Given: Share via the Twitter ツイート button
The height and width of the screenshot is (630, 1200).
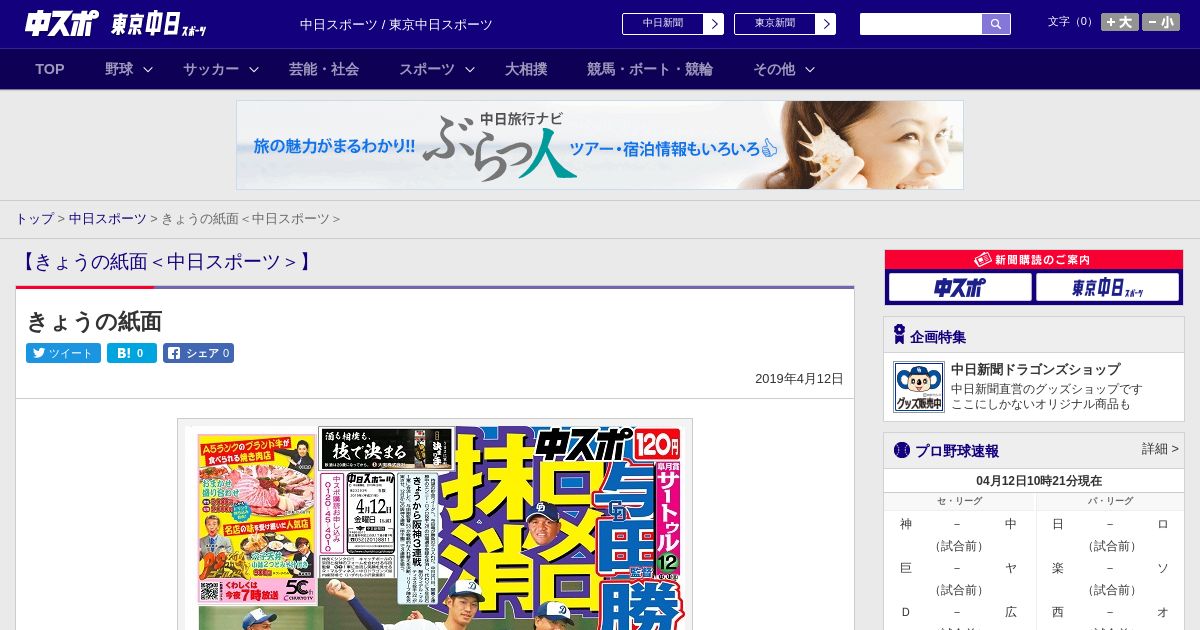Looking at the screenshot, I should coord(63,353).
